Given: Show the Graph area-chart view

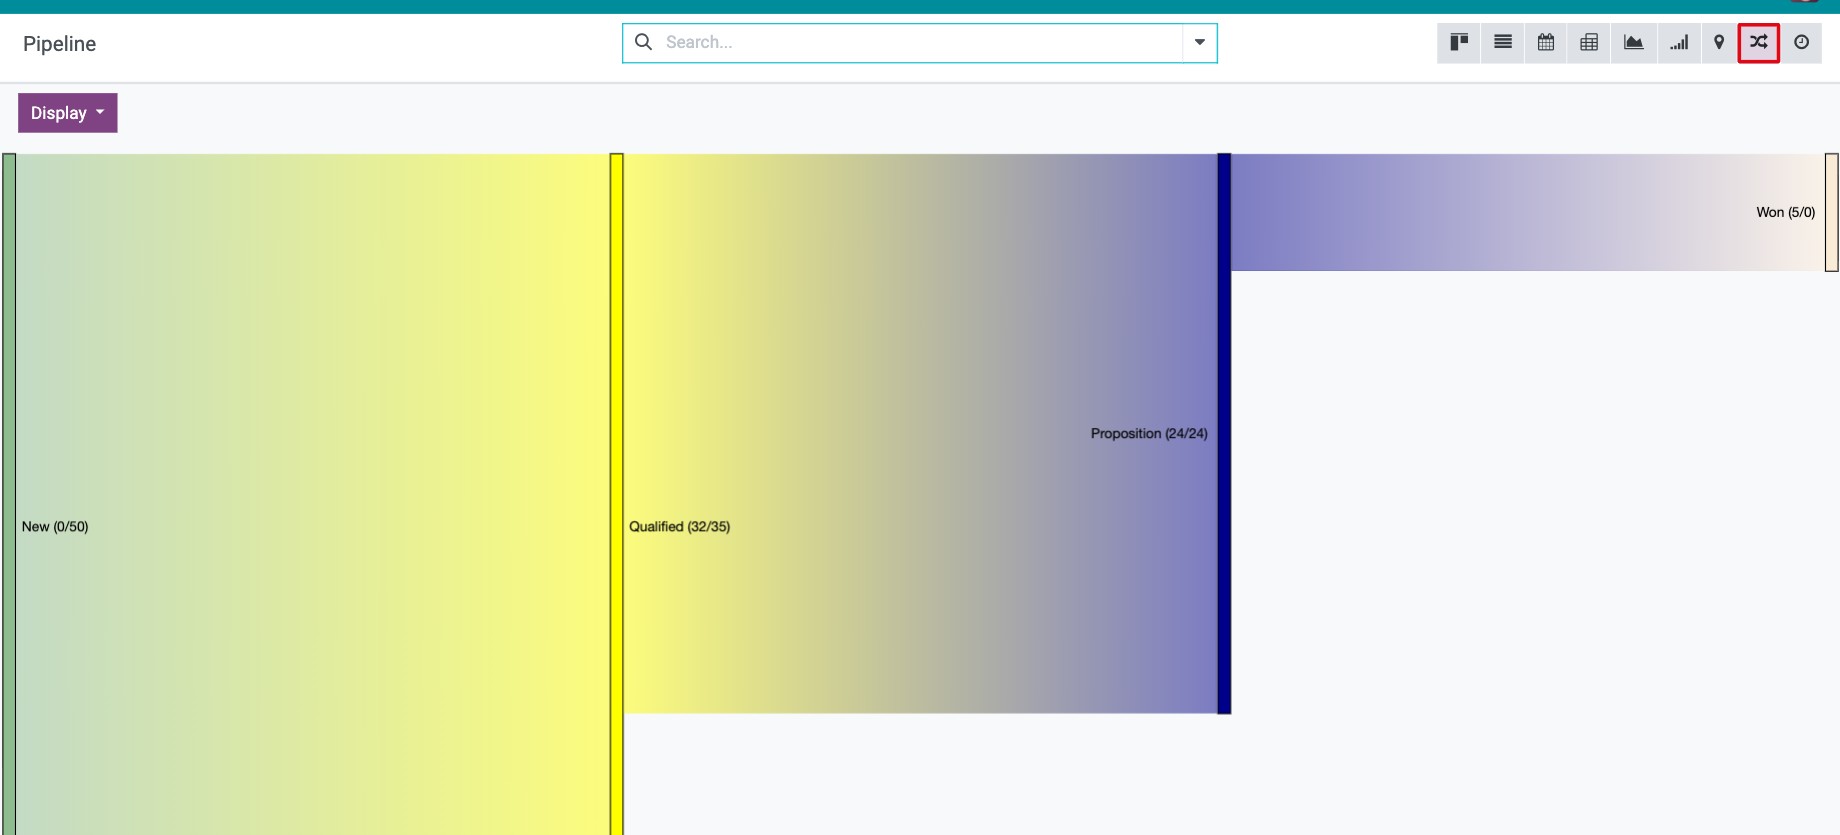Looking at the screenshot, I should point(1633,43).
